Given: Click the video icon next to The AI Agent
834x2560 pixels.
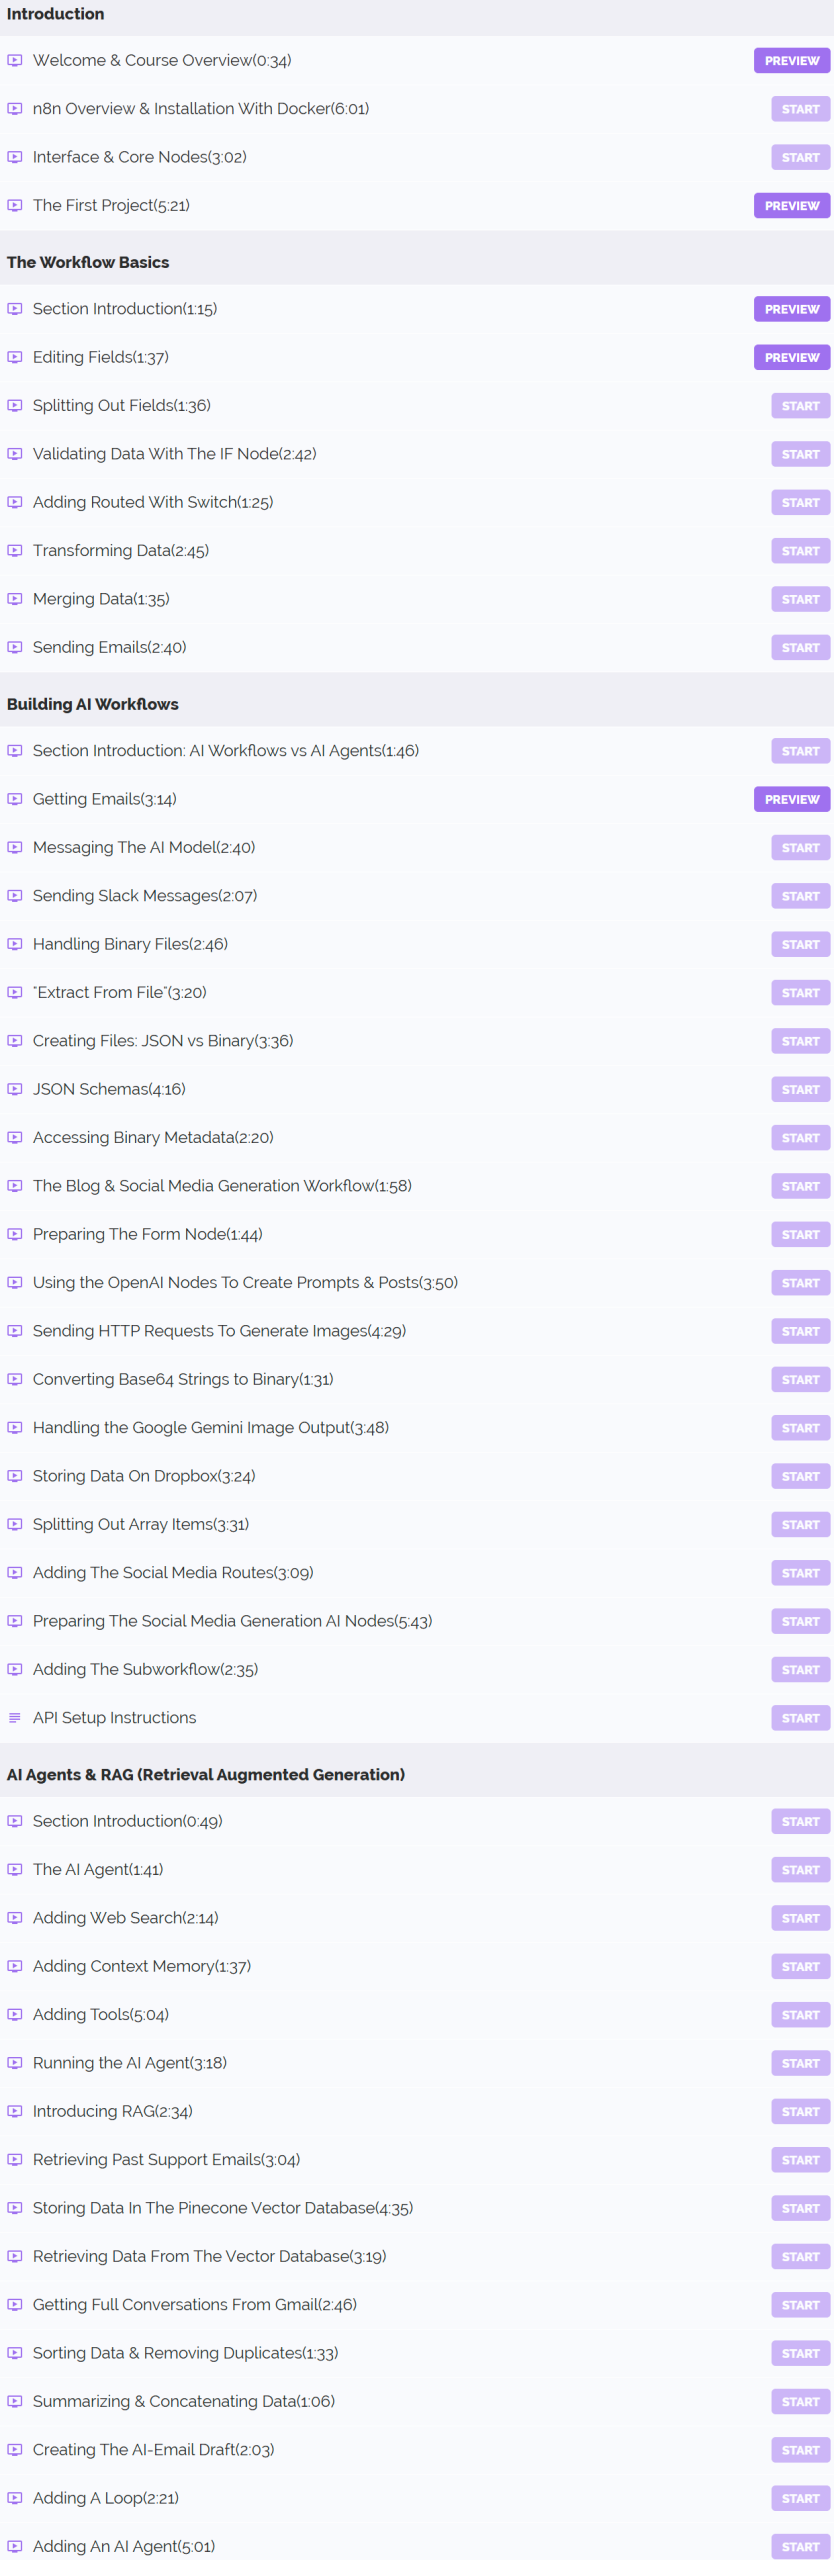Looking at the screenshot, I should pyautogui.click(x=15, y=1870).
